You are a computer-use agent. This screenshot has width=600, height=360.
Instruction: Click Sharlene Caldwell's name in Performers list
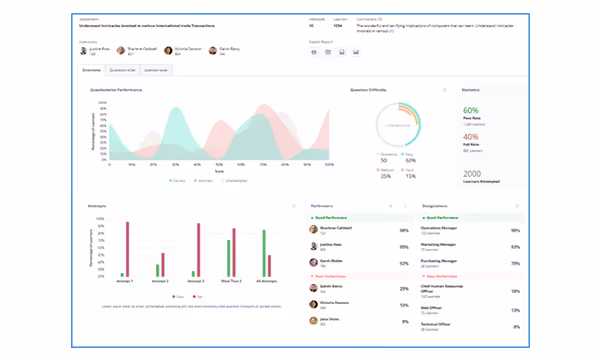[336, 228]
